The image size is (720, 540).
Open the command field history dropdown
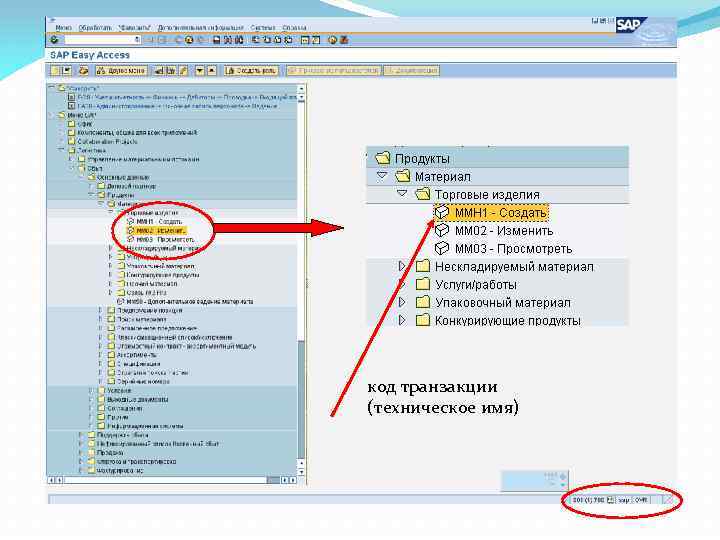(x=137, y=40)
